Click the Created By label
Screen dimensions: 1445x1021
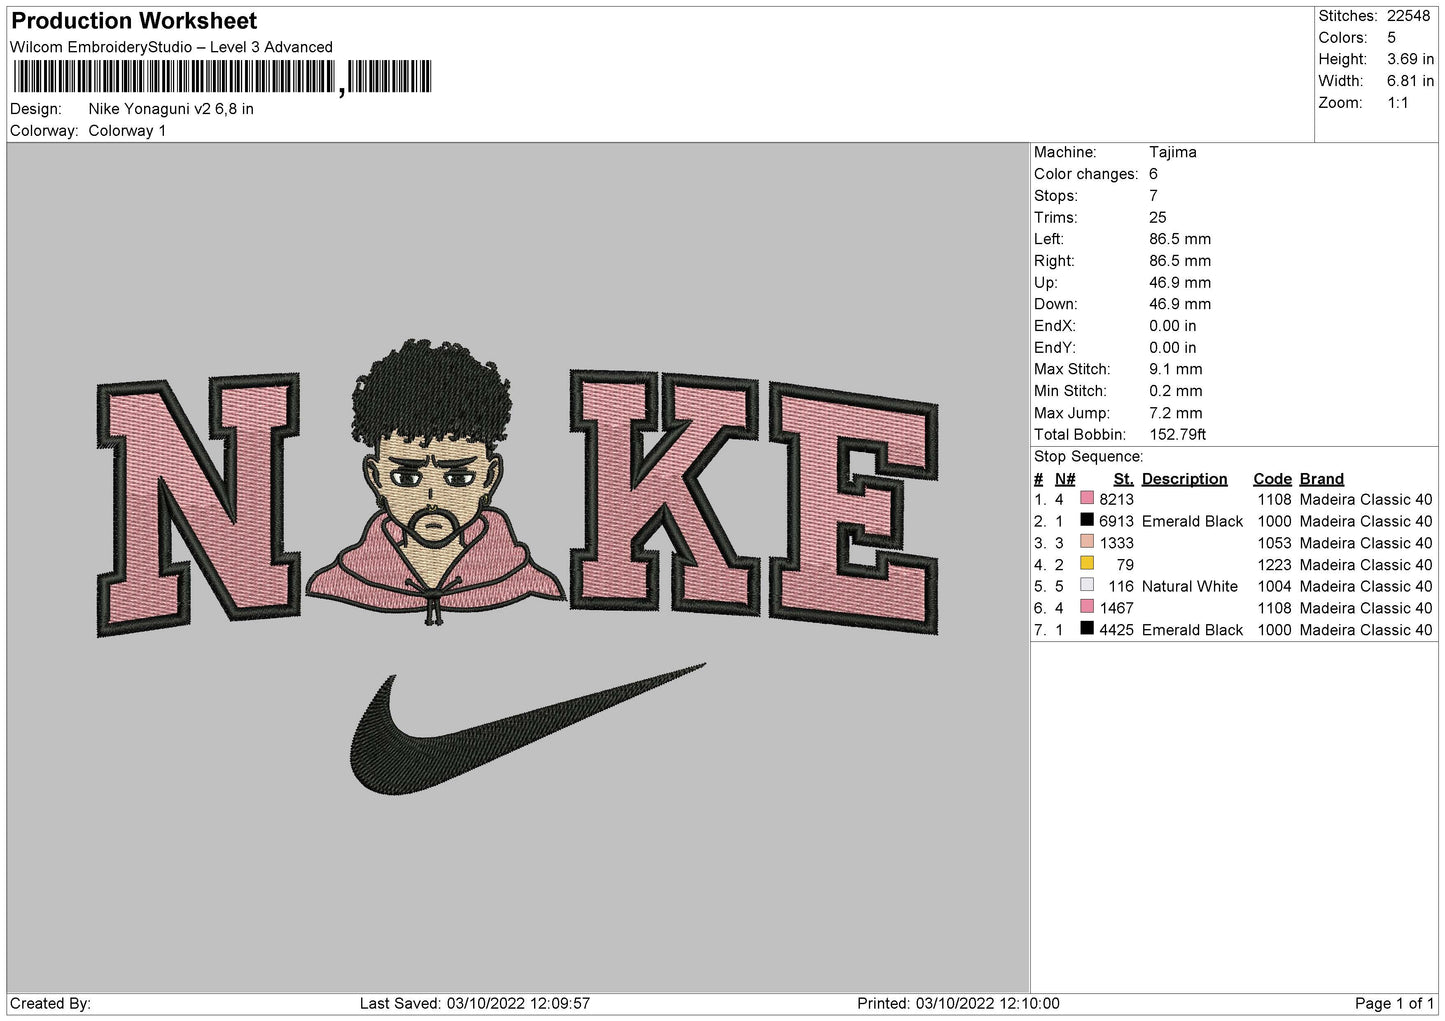coord(50,1003)
